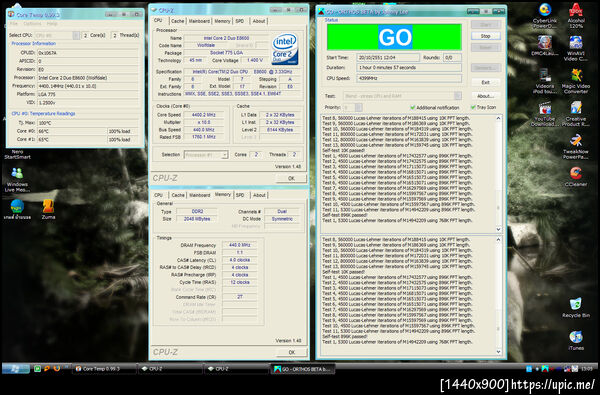
Task: Click DRAM Frequency value 440.0 MHz
Action: 240,245
